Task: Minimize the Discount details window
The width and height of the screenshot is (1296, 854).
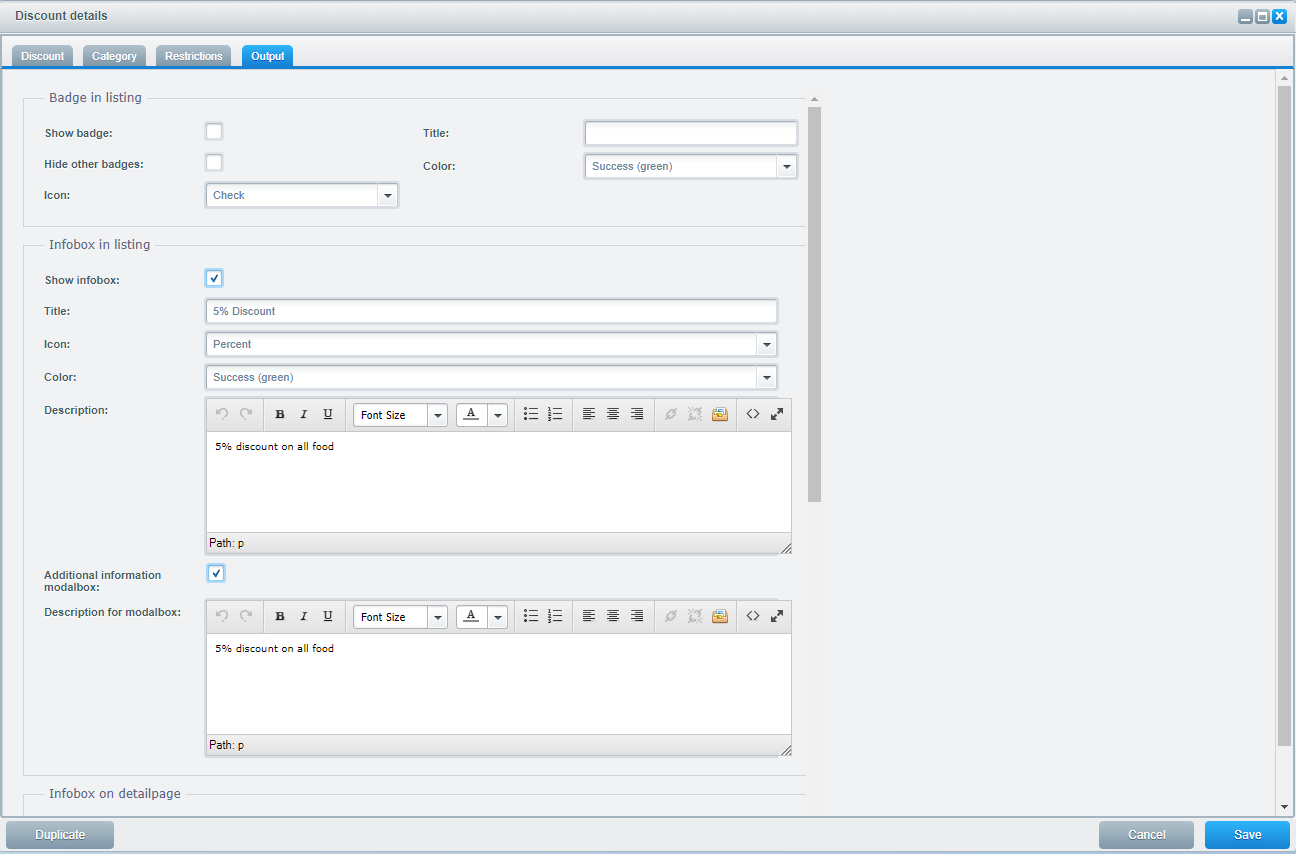Action: pyautogui.click(x=1245, y=16)
